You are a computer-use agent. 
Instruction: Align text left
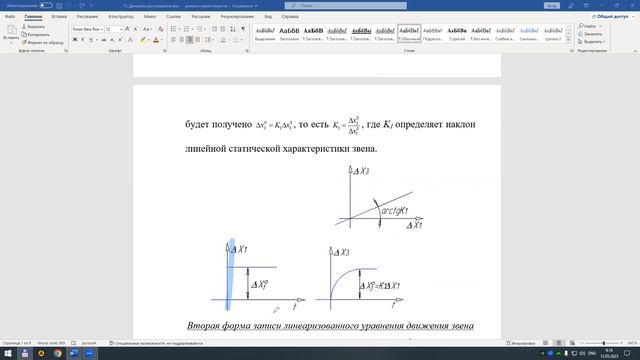click(x=173, y=40)
